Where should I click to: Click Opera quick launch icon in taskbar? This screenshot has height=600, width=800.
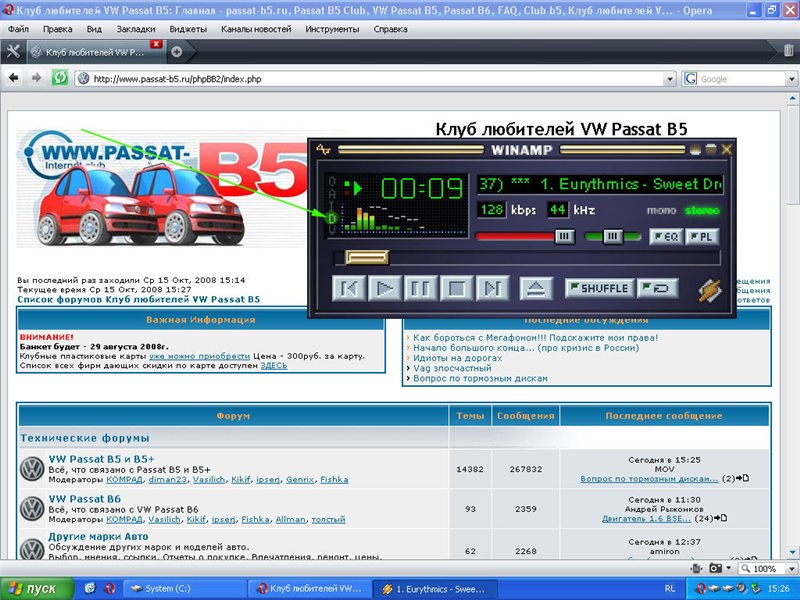point(110,588)
